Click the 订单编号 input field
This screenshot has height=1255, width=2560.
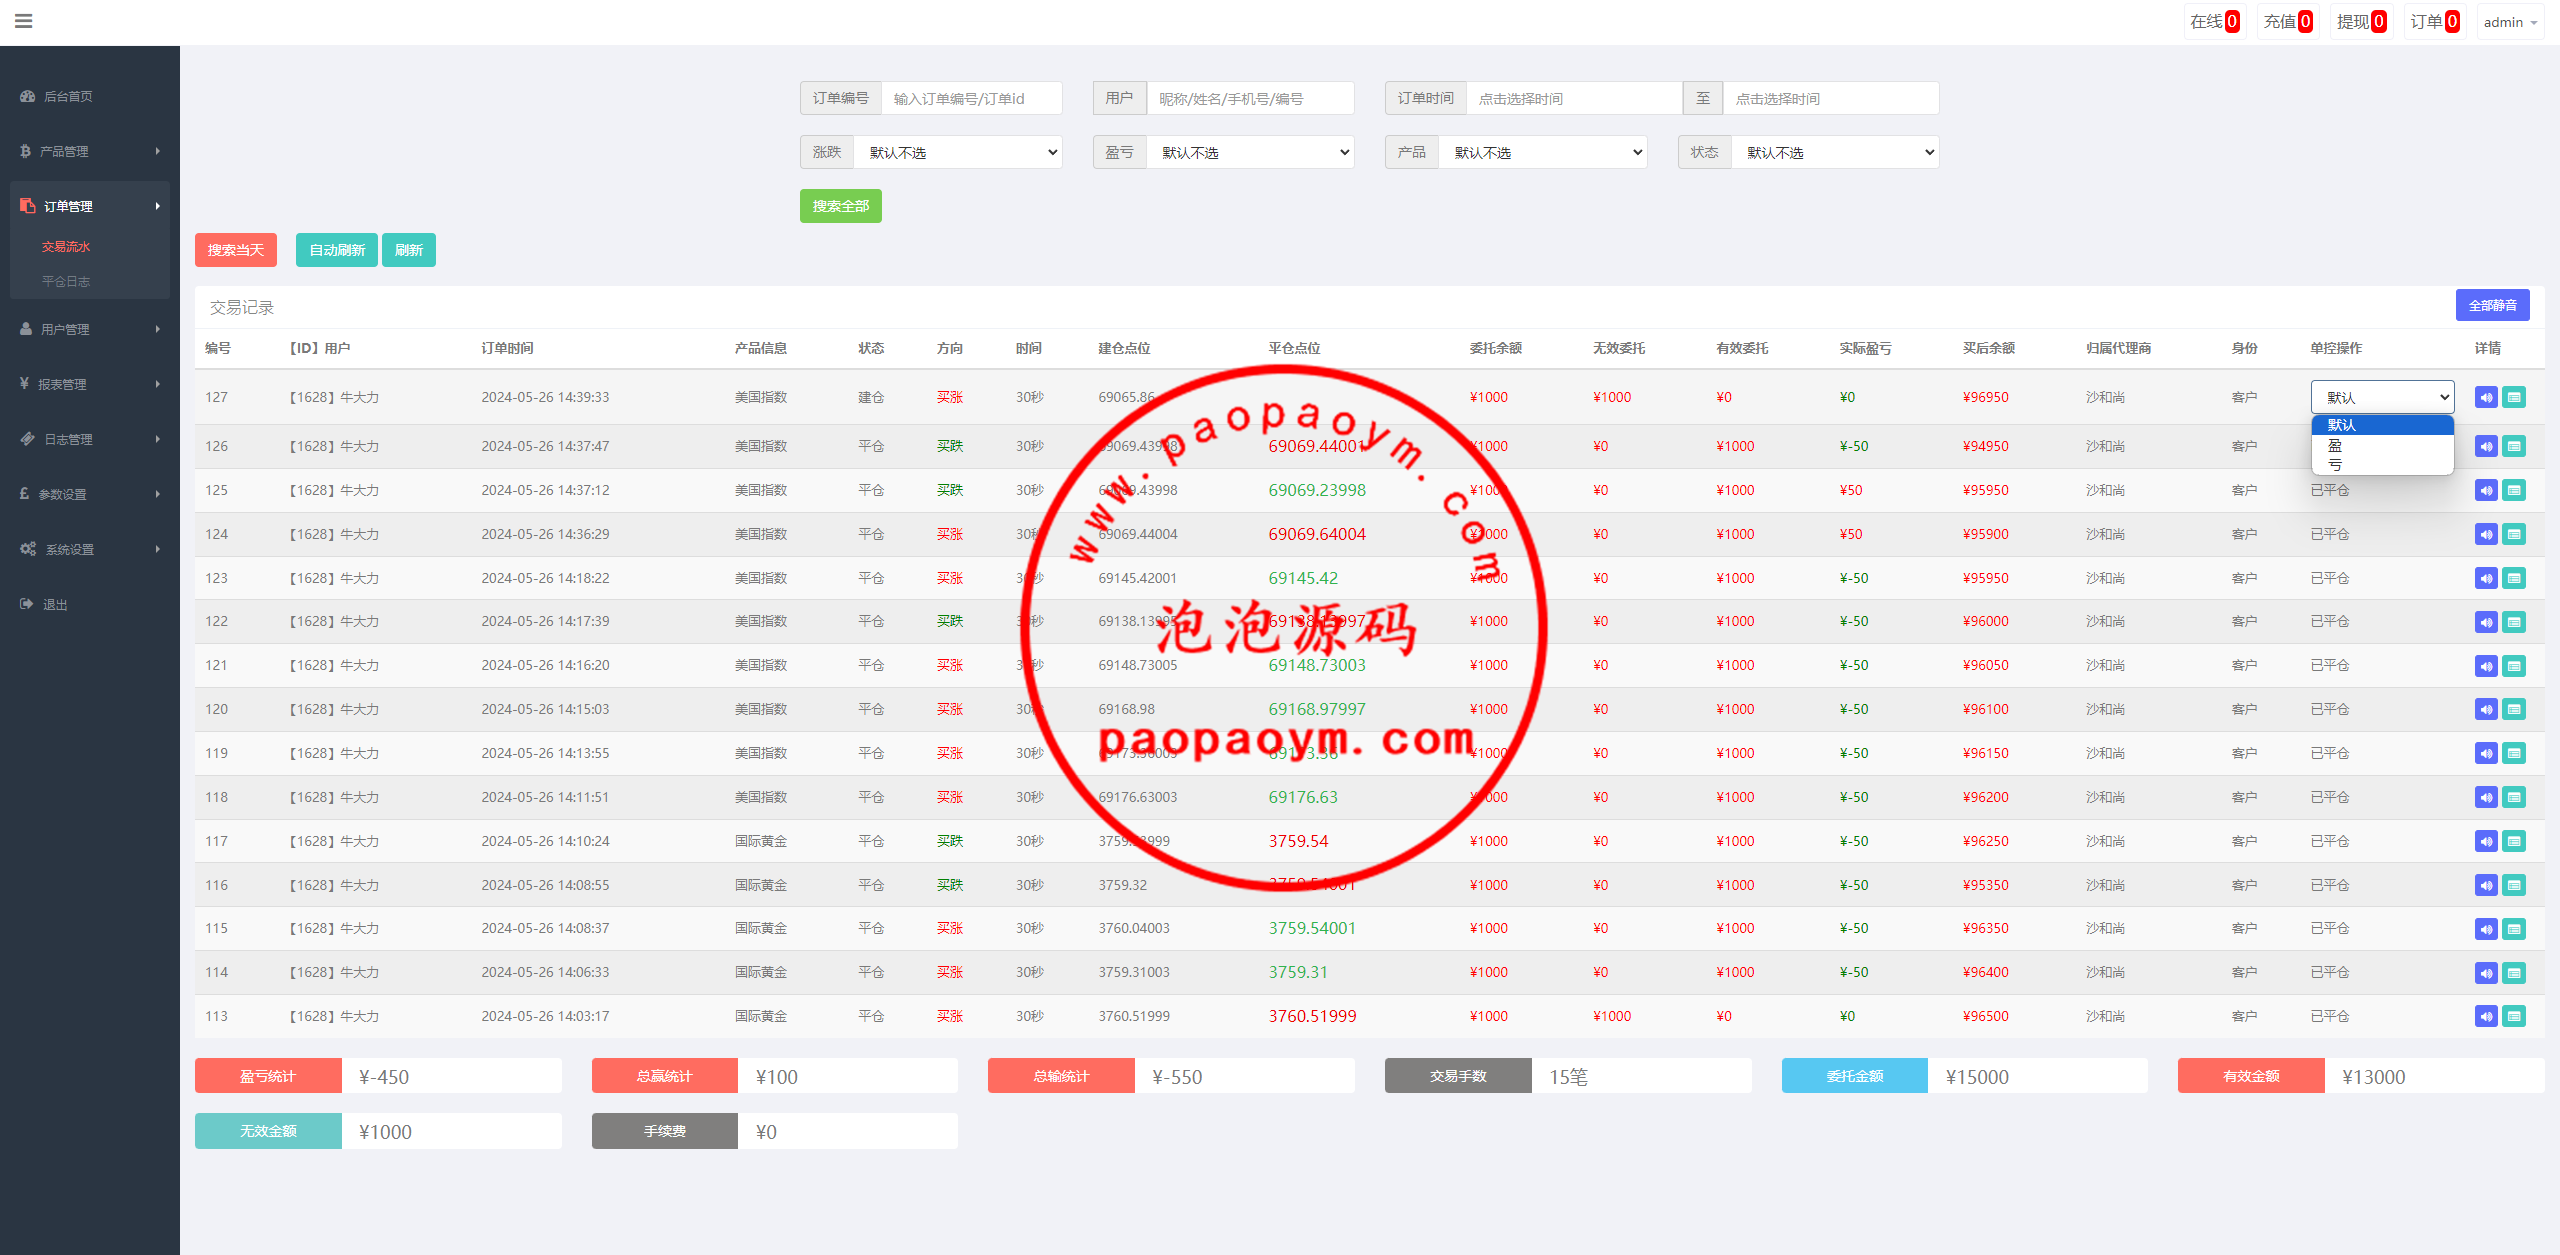point(970,99)
